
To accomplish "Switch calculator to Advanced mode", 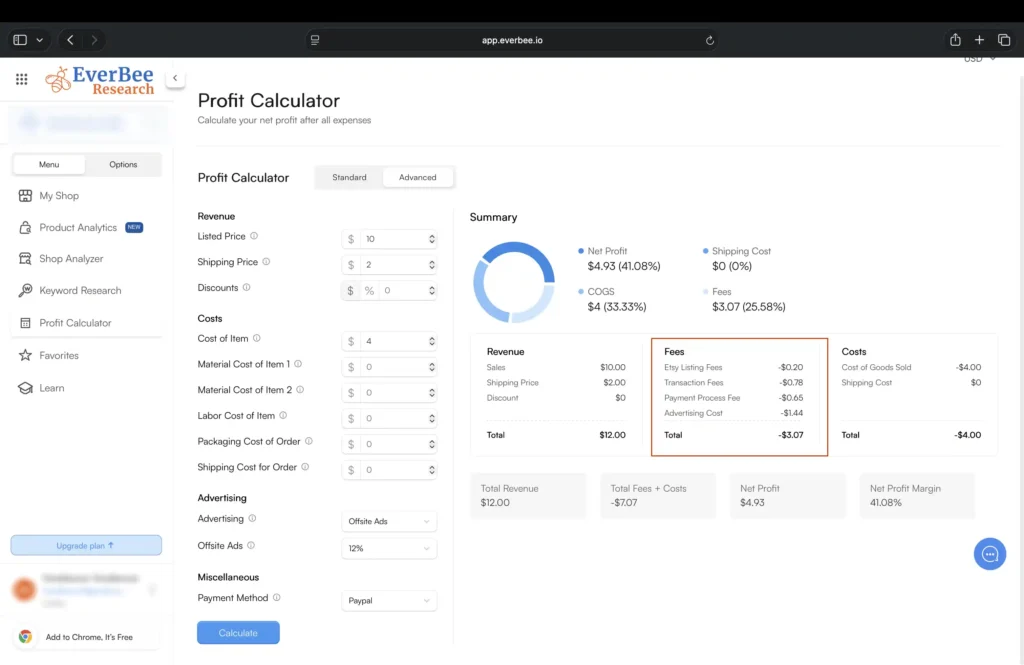I will click(417, 177).
